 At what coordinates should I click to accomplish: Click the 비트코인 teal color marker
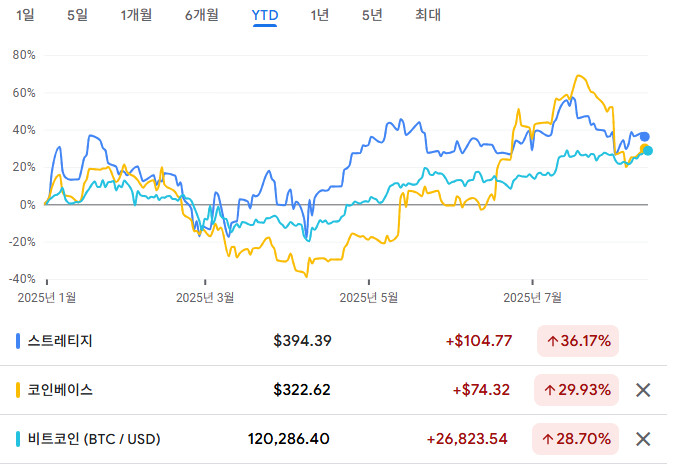(19, 439)
